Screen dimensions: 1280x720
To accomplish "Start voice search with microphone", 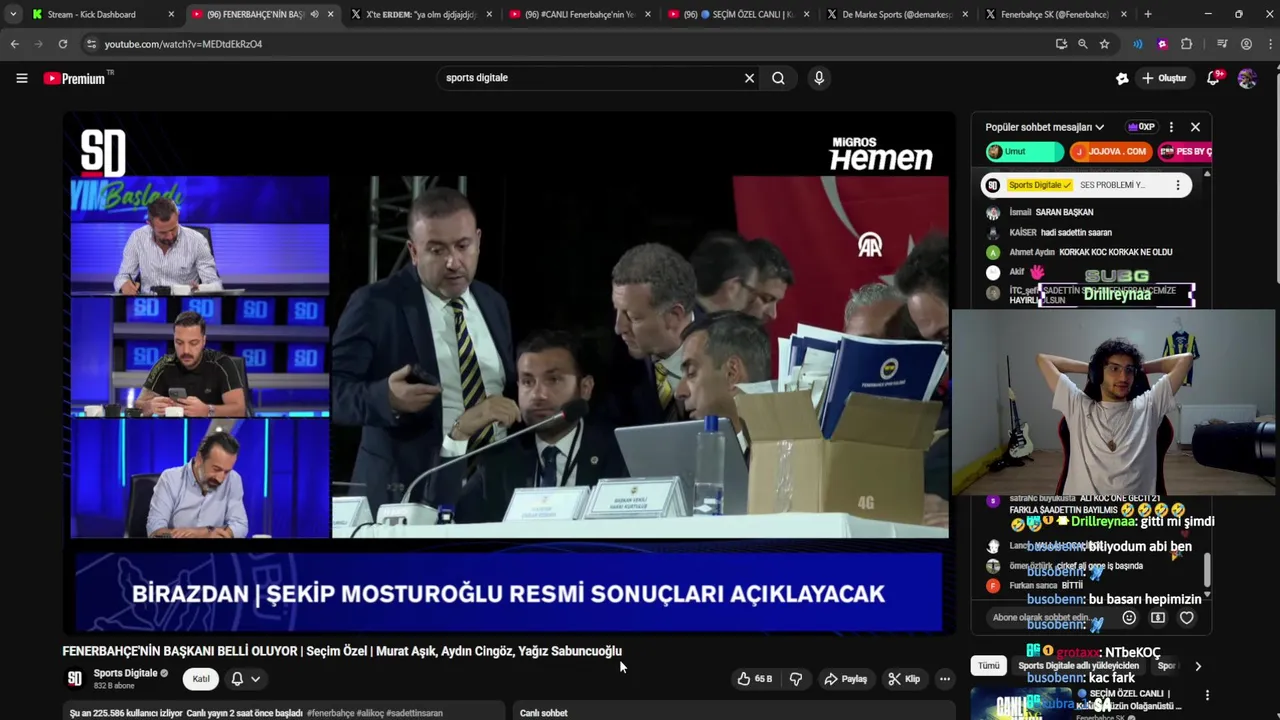I will (819, 78).
